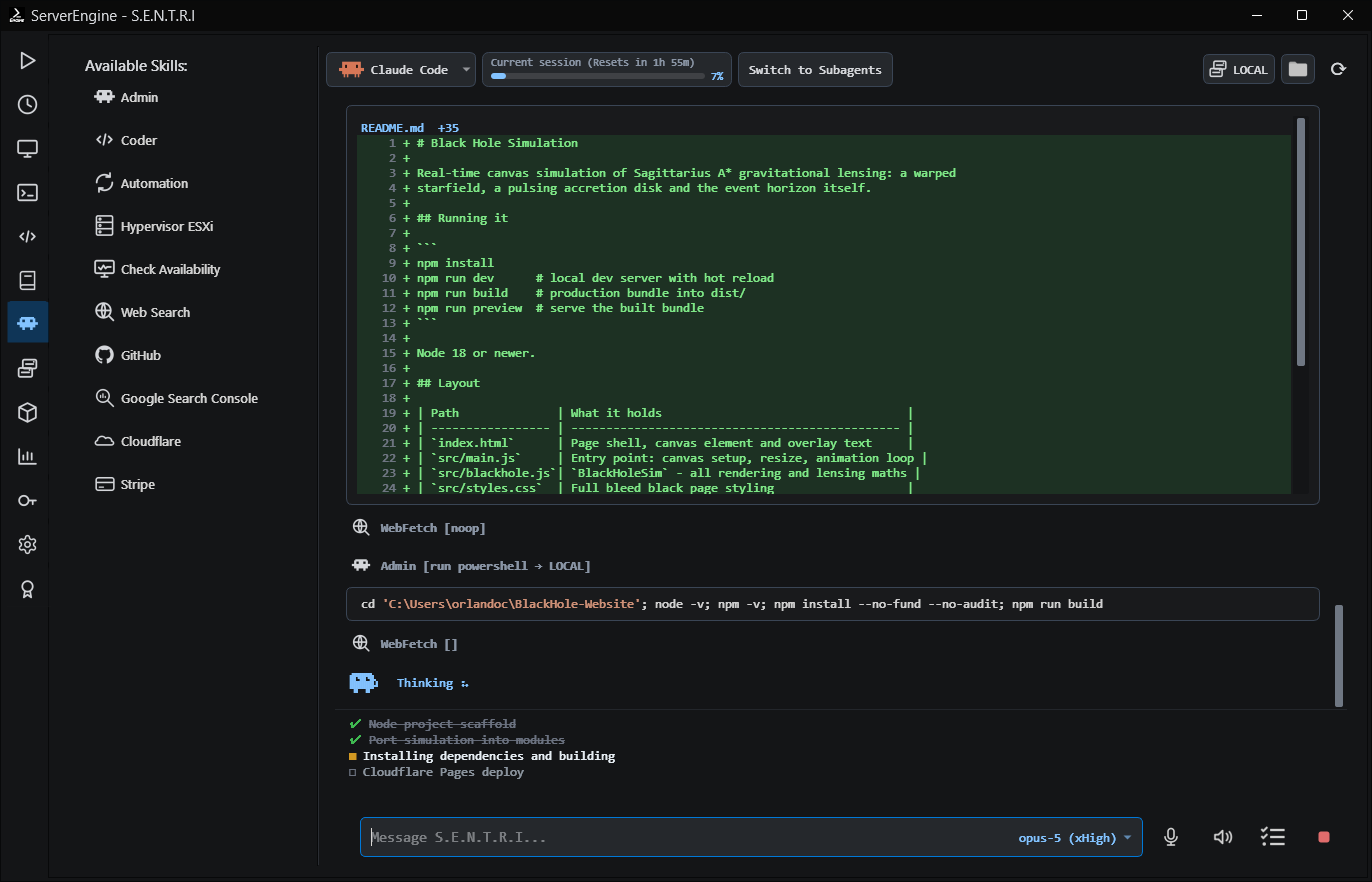The height and width of the screenshot is (882, 1372).
Task: Click the WebFetch [] entry
Action: 404,644
